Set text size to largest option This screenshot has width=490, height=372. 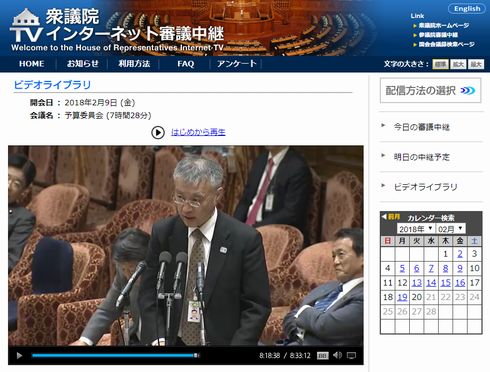[476, 64]
